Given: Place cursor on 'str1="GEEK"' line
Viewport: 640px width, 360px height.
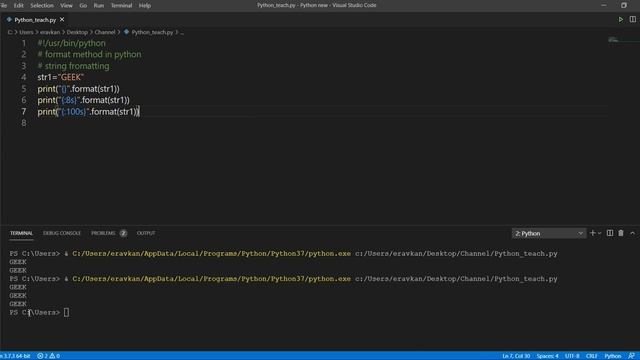Looking at the screenshot, I should tap(60, 77).
